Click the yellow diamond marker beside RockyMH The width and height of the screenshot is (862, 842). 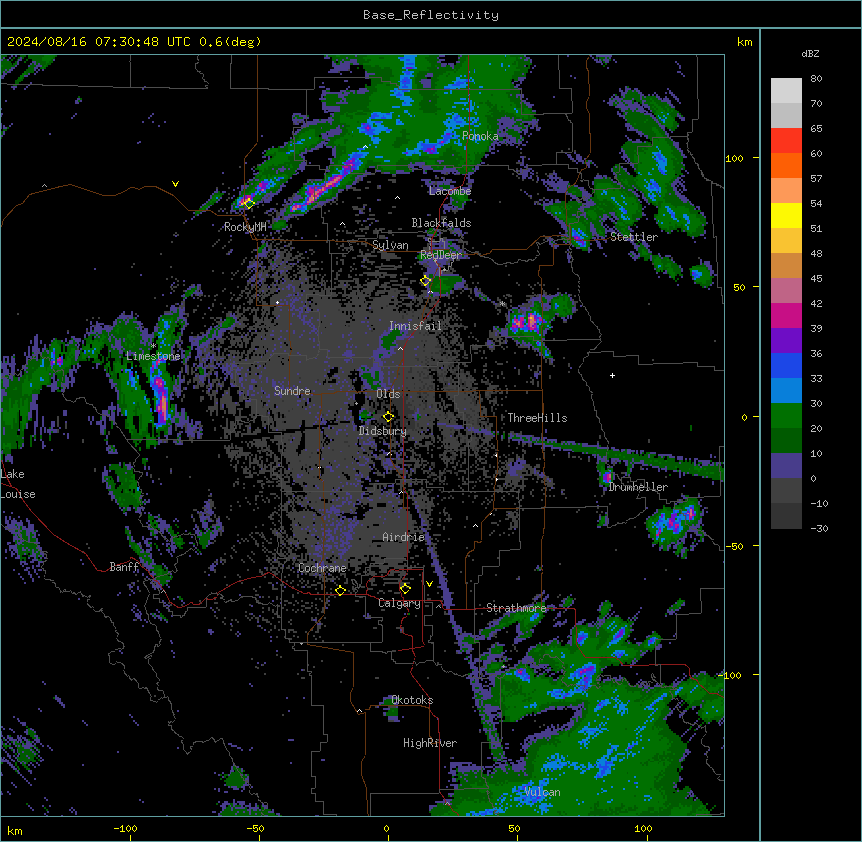[x=249, y=204]
